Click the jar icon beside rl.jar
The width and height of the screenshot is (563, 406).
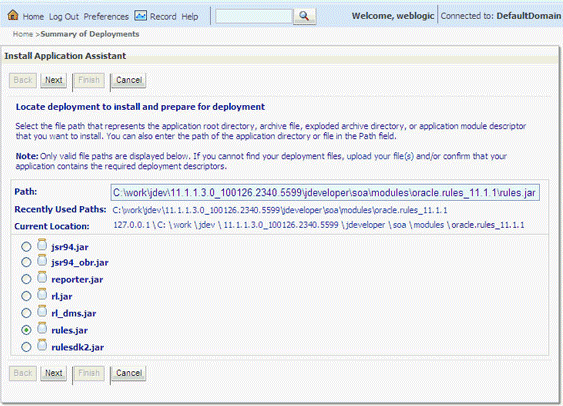point(42,294)
